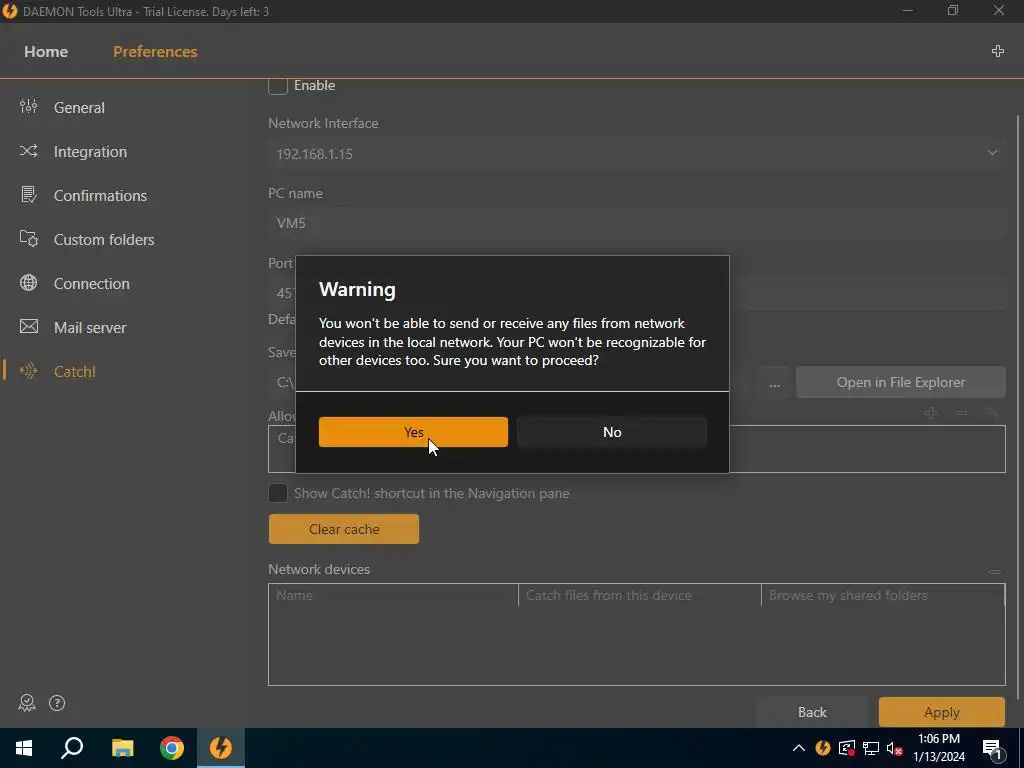
Task: Click Open in File Explorer
Action: click(901, 383)
